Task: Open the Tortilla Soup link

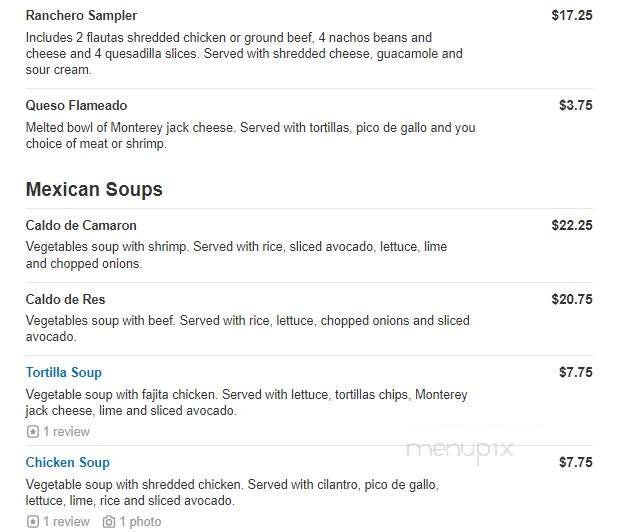Action: [x=63, y=373]
